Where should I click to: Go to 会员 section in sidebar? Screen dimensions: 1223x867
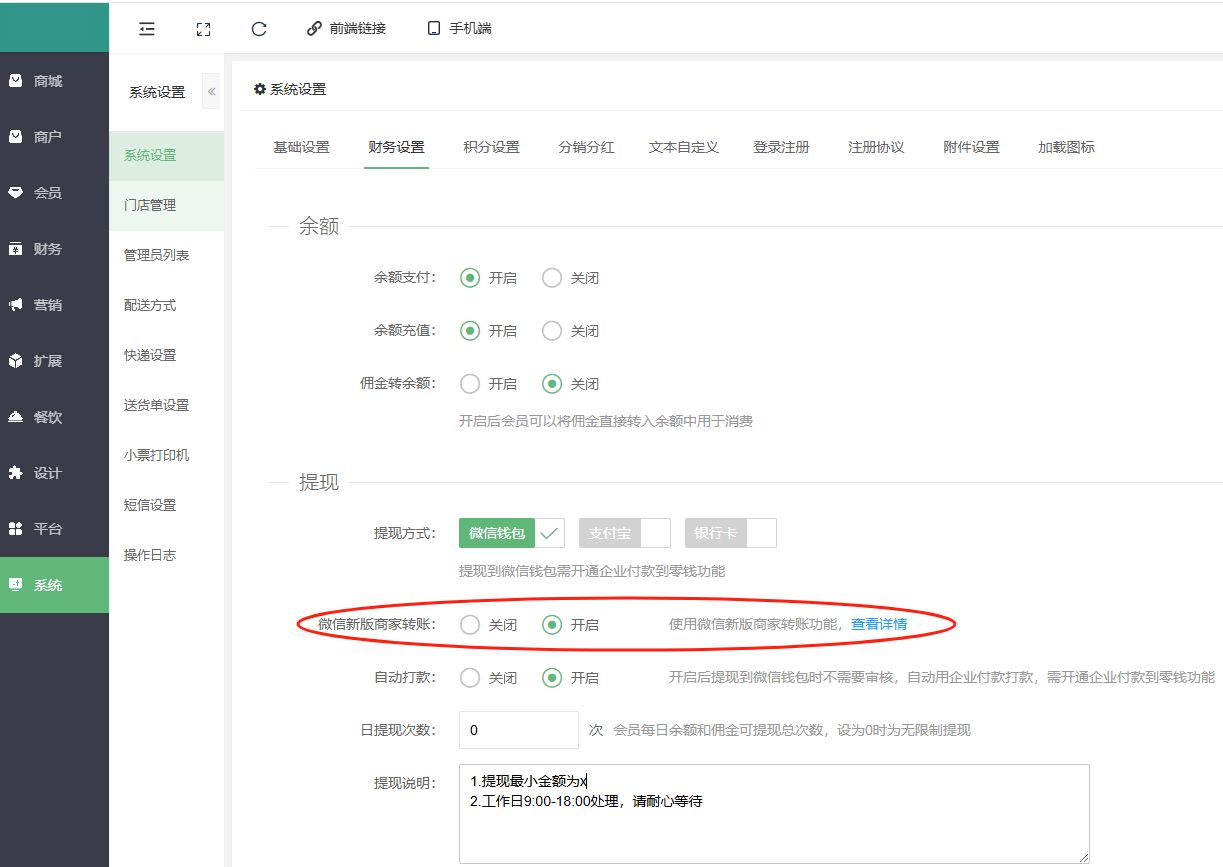(48, 193)
